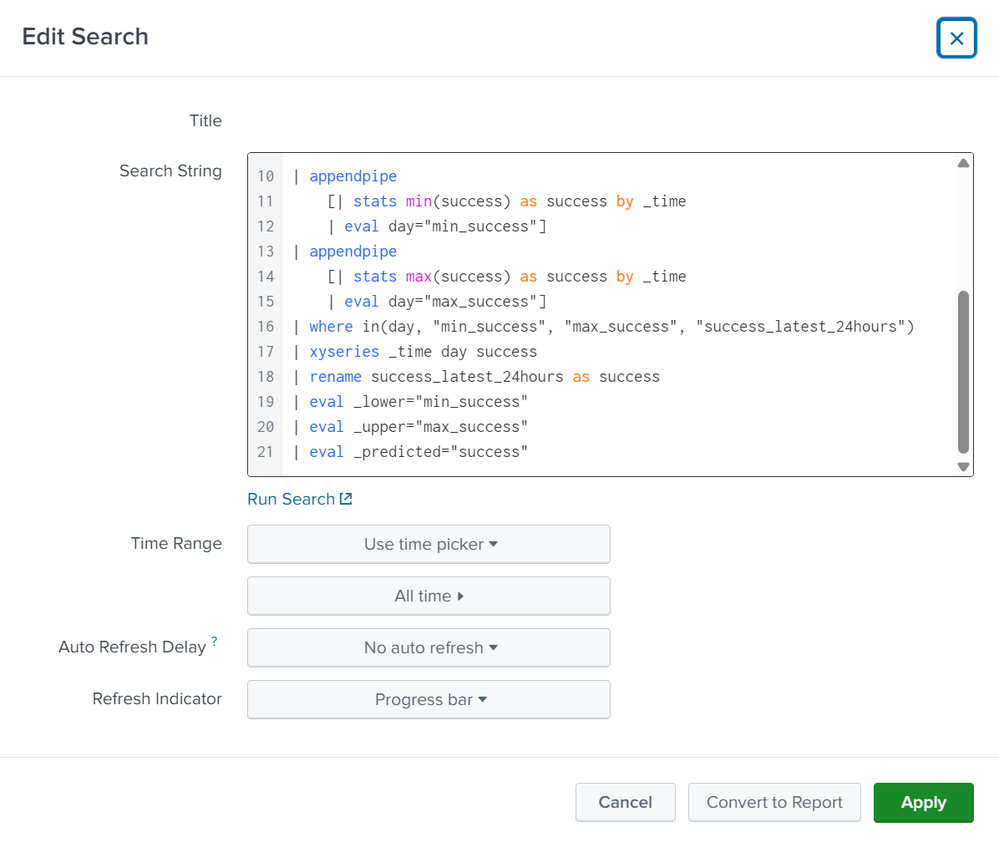
Task: Select the xyseries keyword on line 17
Action: 344,351
